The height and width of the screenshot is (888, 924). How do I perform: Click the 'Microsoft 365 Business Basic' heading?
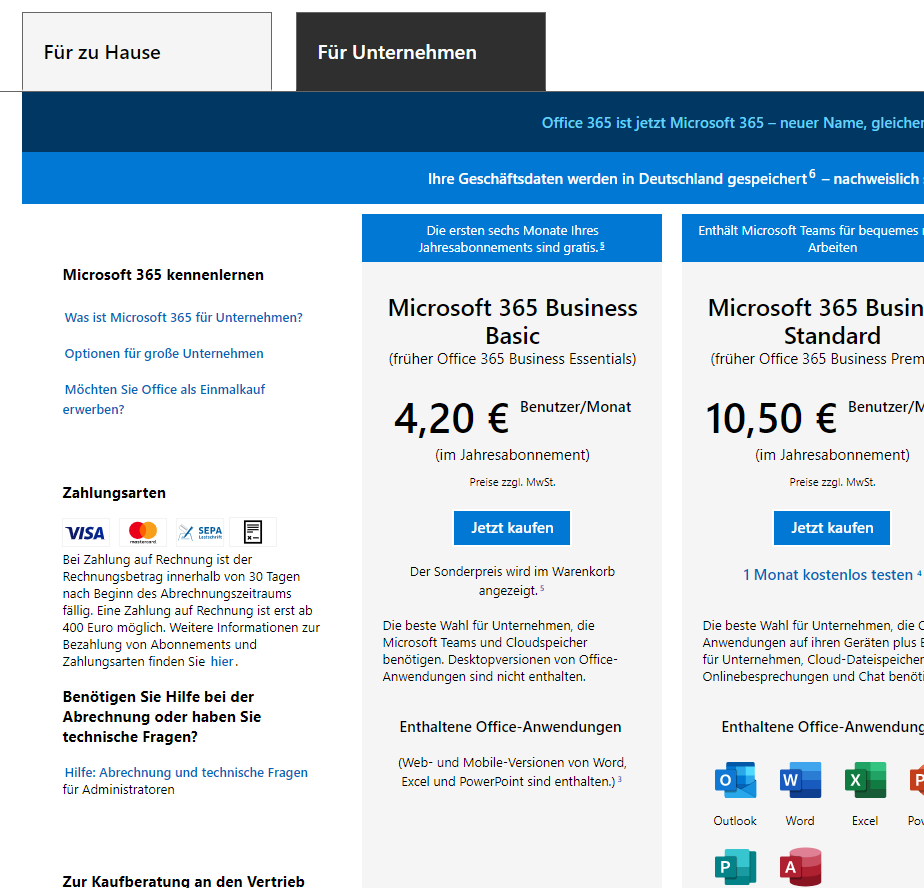512,322
